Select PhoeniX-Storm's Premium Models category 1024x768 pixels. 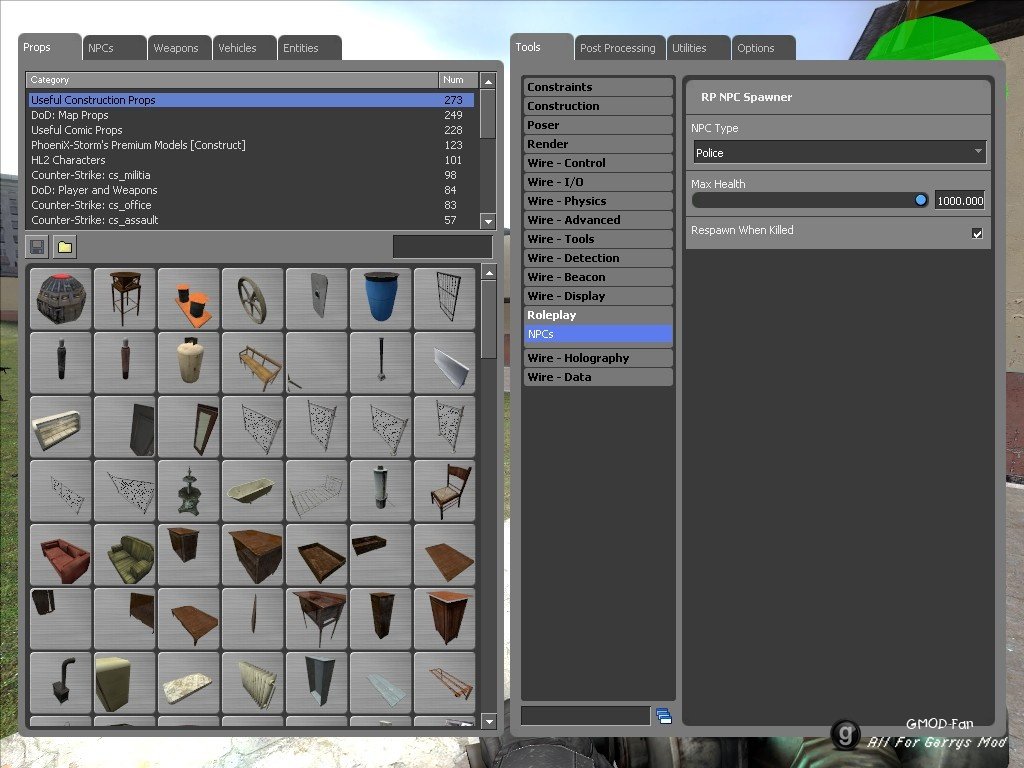point(252,145)
